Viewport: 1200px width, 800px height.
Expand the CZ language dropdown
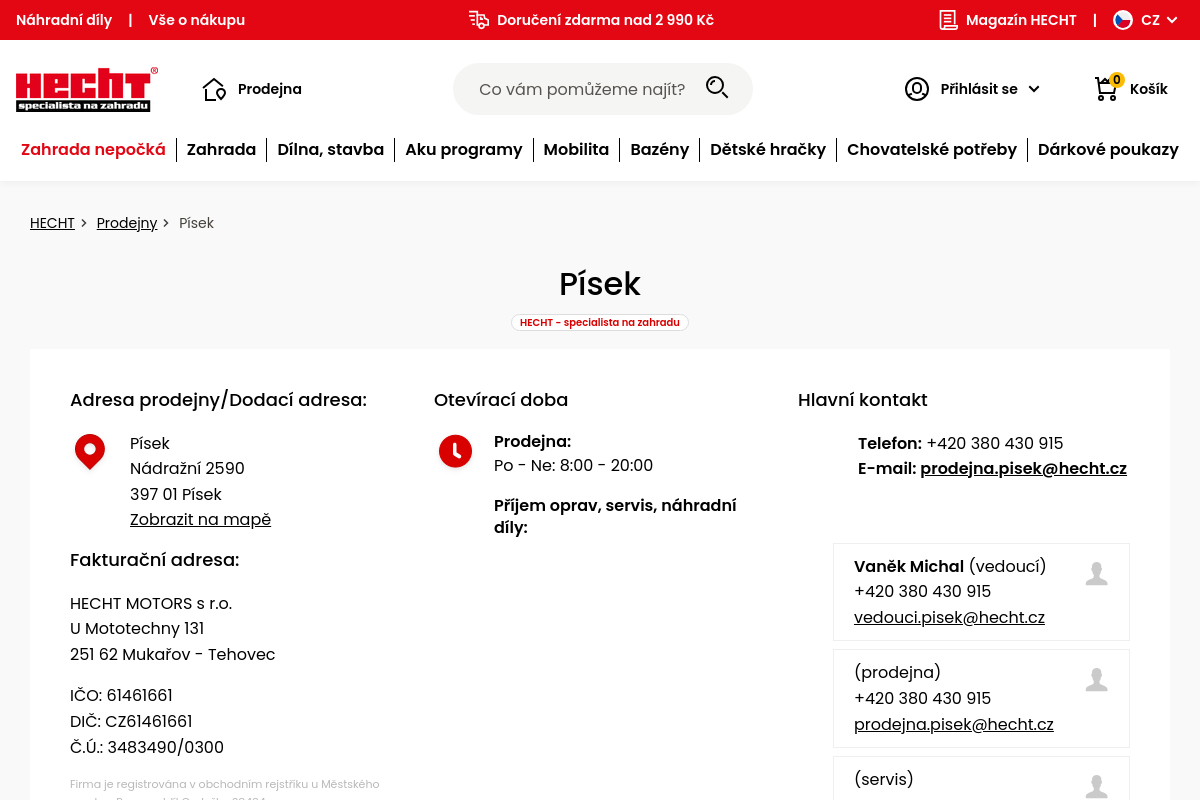coord(1160,20)
